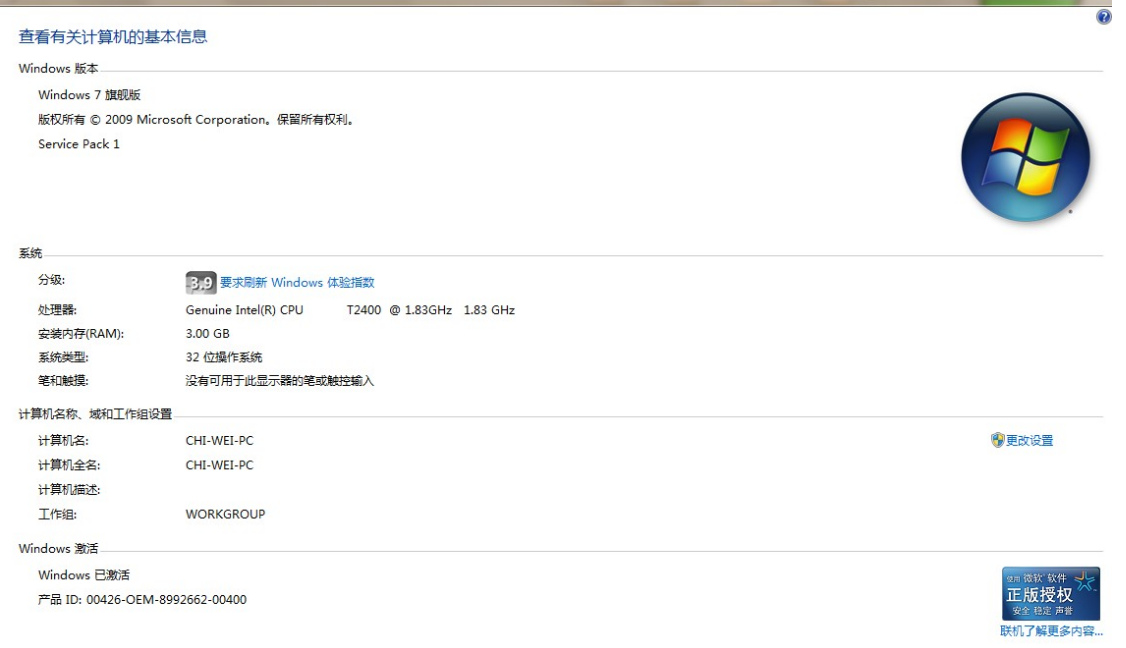Click the Service Pack 1 text
The width and height of the screenshot is (1126, 648).
pos(79,144)
